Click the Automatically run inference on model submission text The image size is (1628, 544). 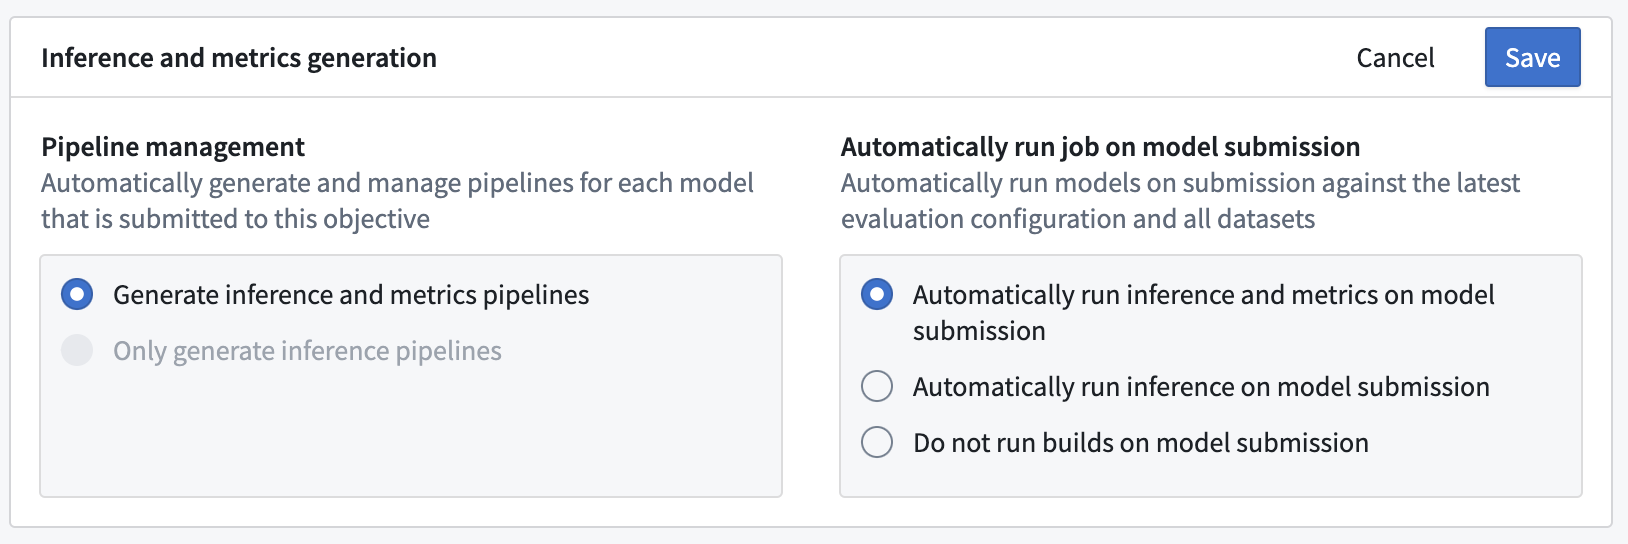point(1201,387)
